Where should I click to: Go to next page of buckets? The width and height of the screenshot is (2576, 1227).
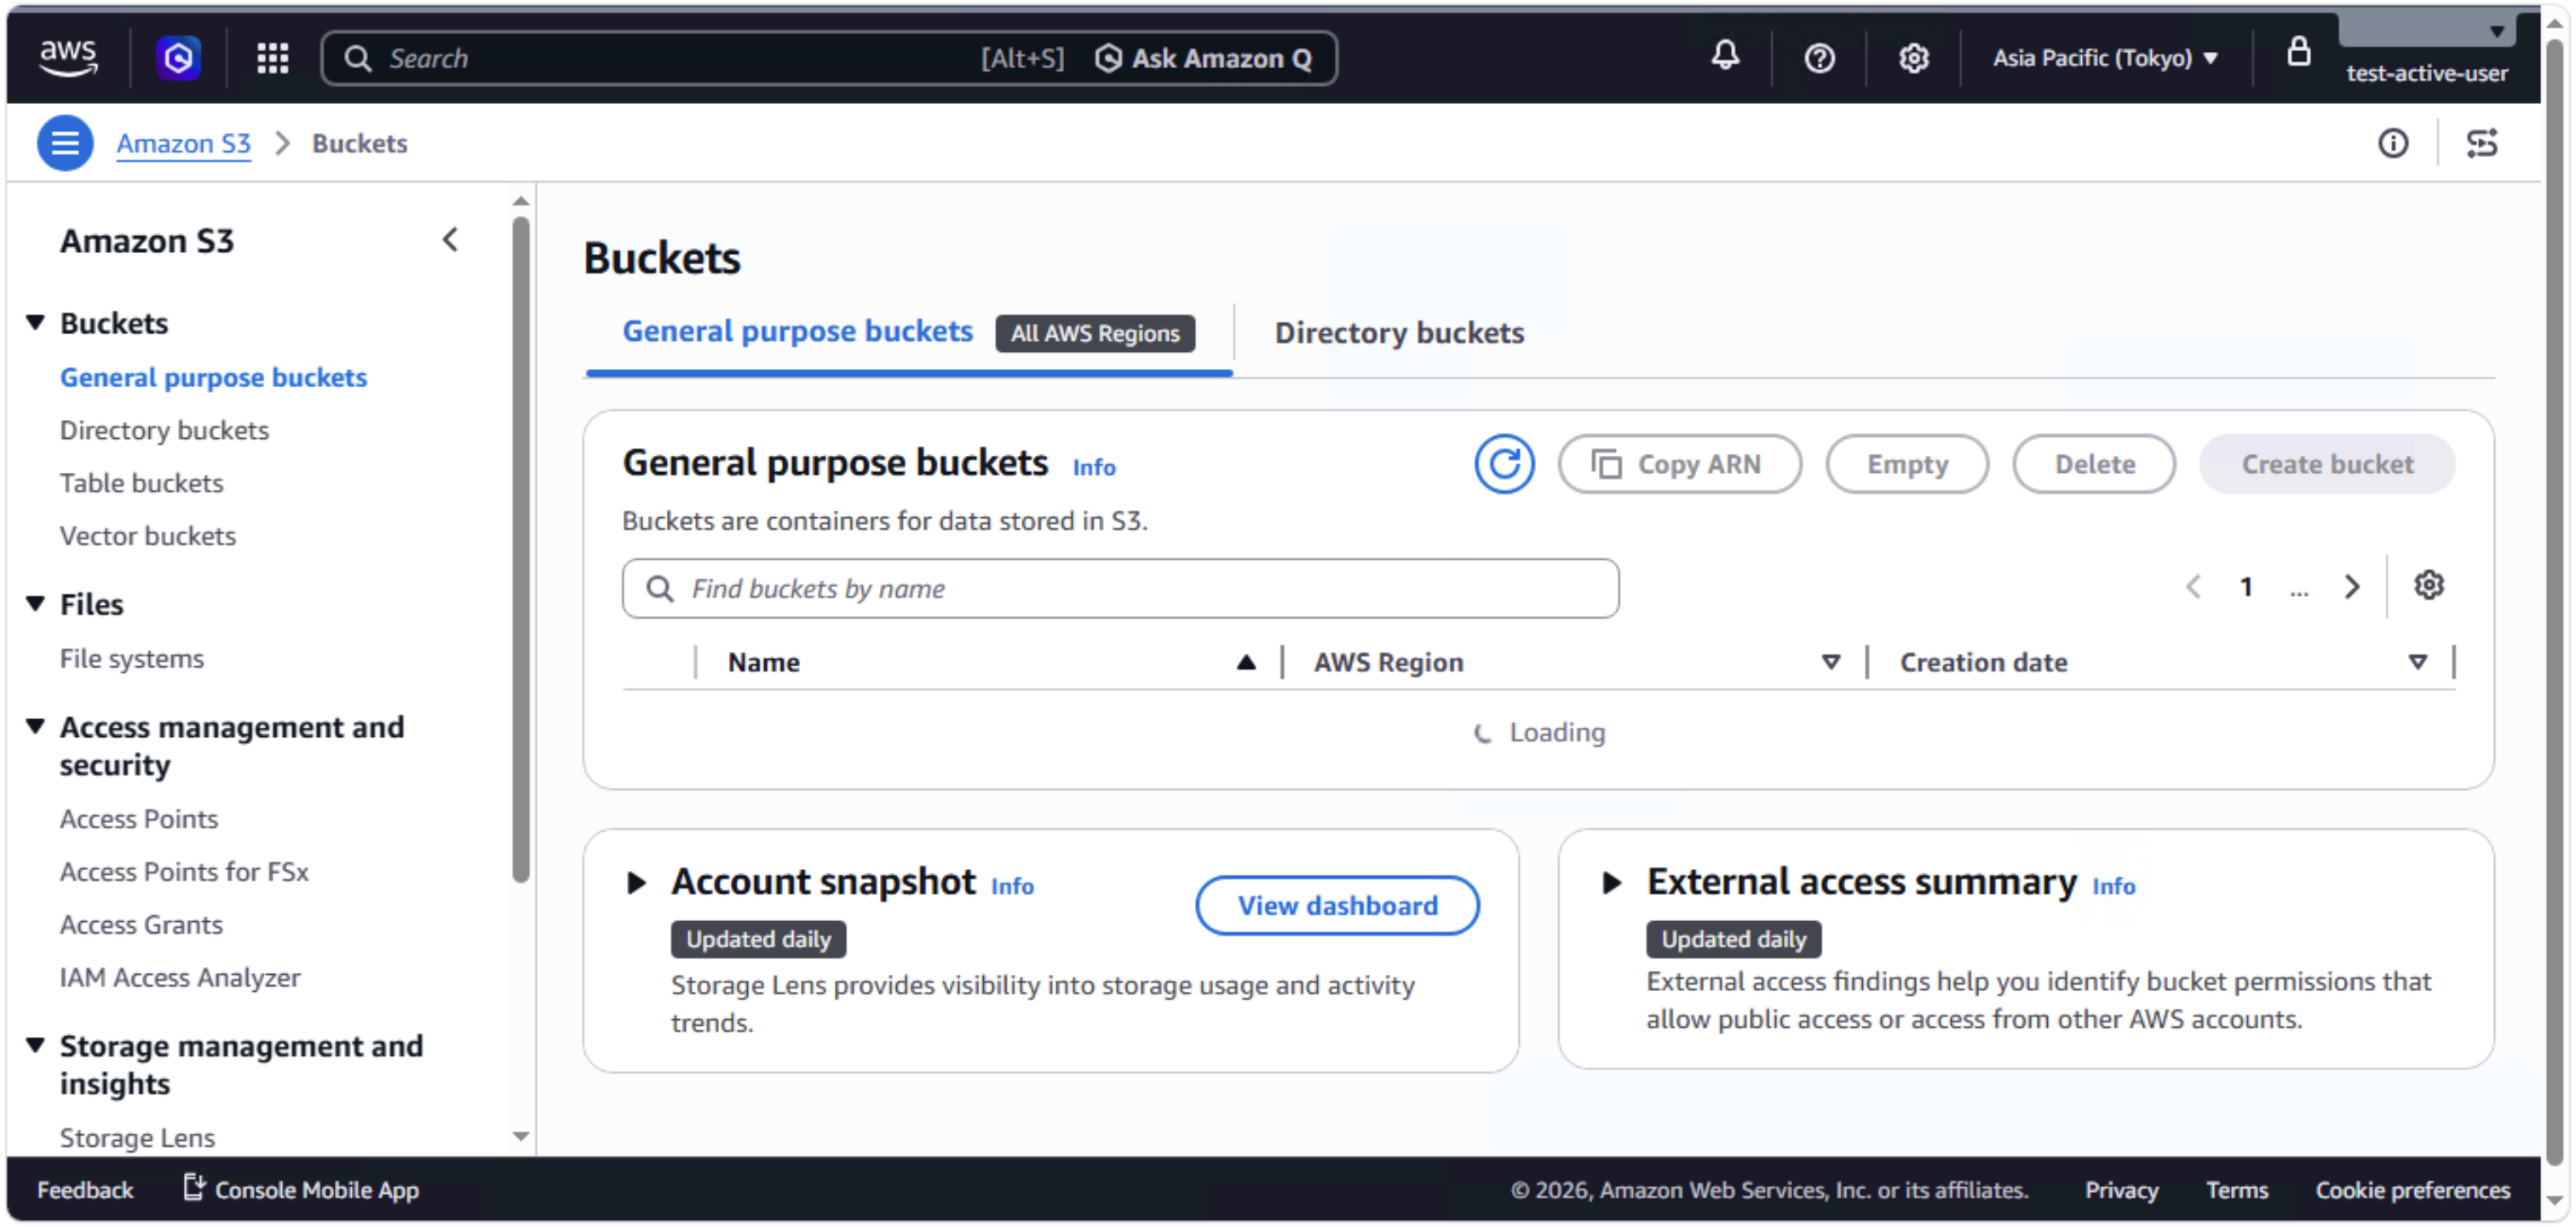tap(2351, 587)
